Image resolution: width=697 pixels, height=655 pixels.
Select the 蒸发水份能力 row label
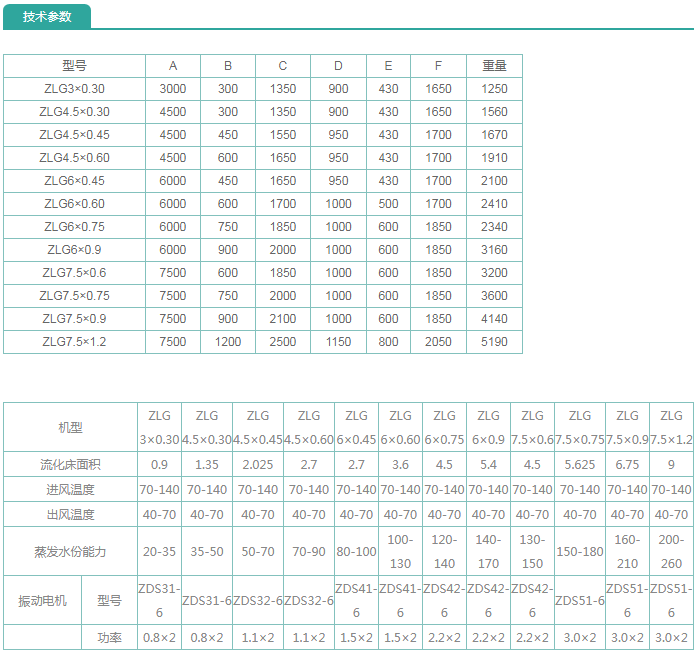click(70, 552)
